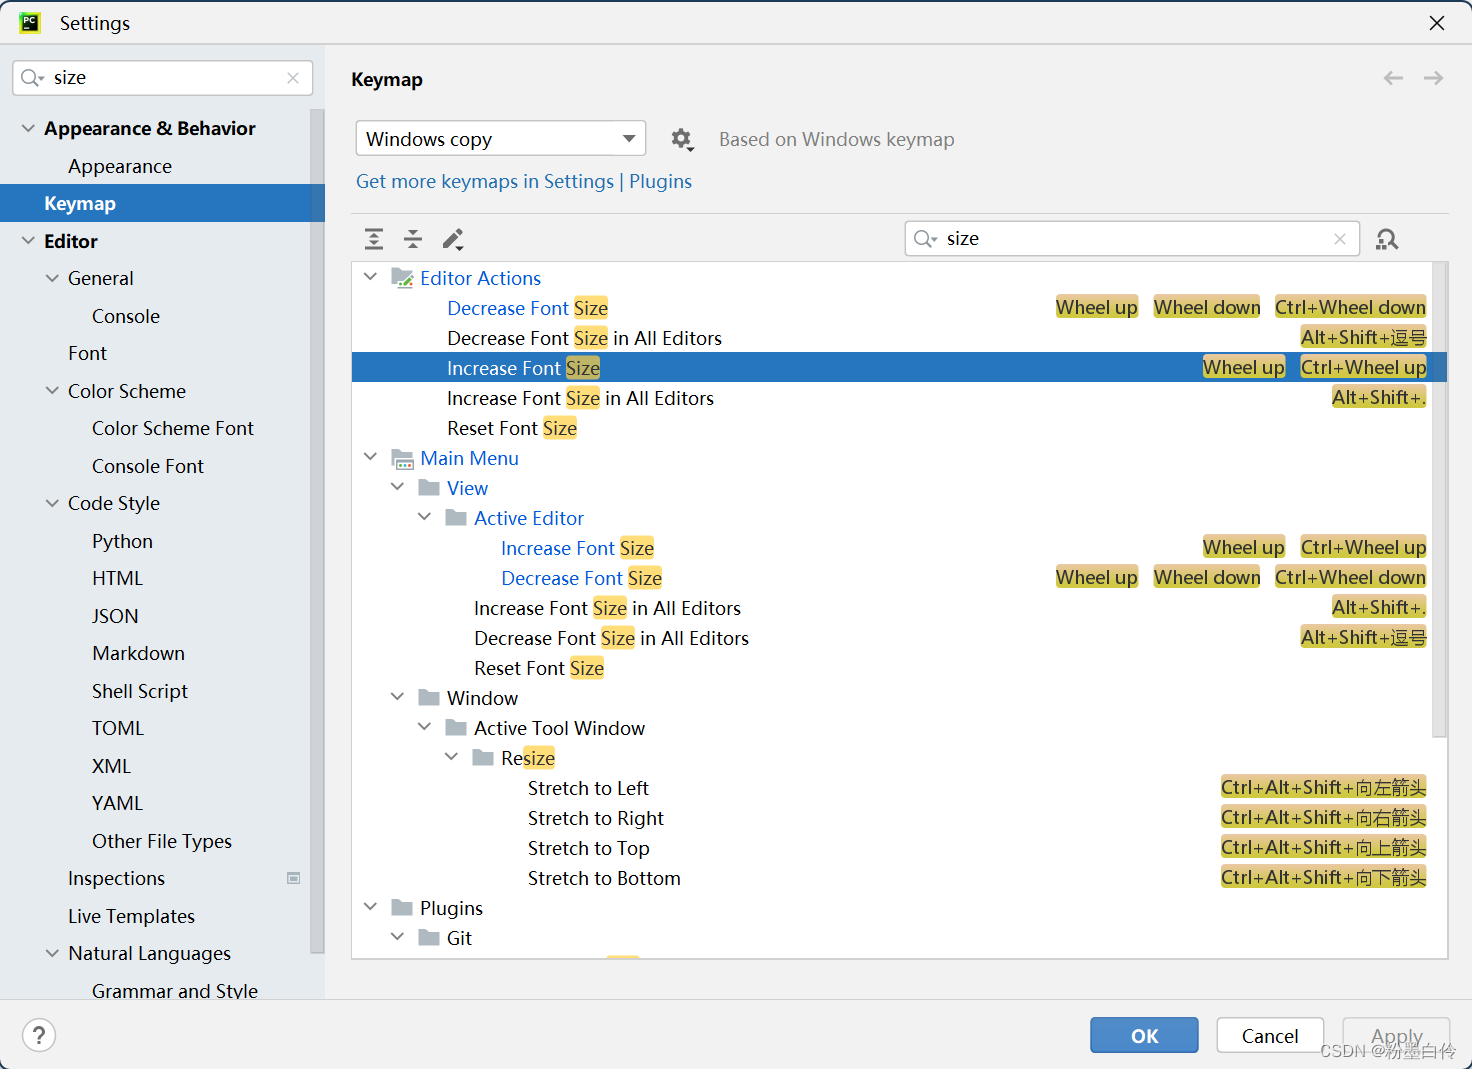Open Markdown code style settings
The width and height of the screenshot is (1472, 1069).
point(138,653)
